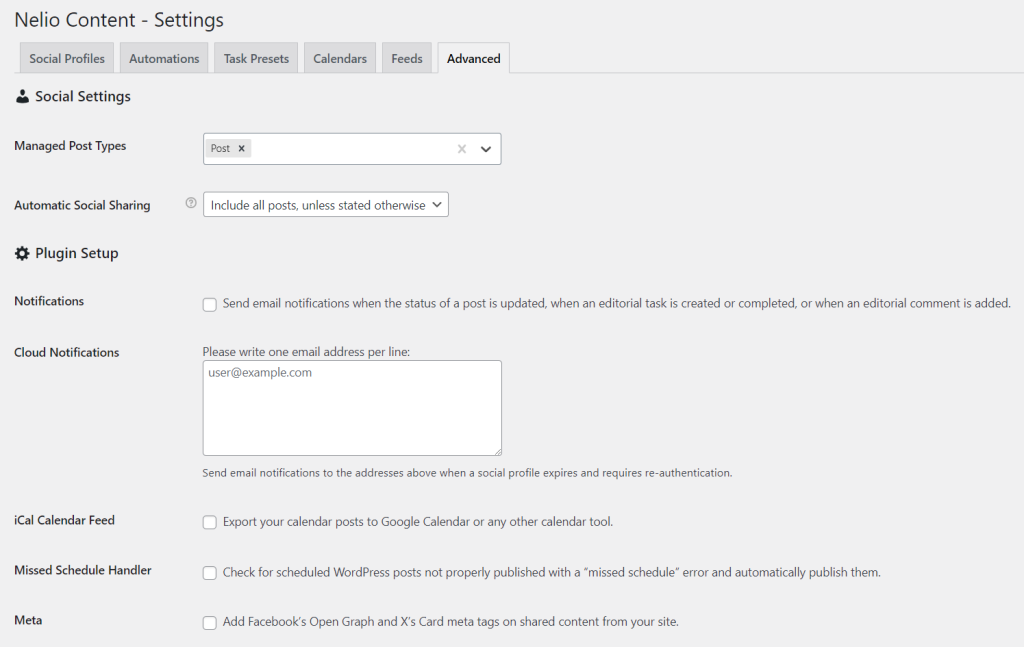Enable the iCal Calendar Feed export

point(209,522)
